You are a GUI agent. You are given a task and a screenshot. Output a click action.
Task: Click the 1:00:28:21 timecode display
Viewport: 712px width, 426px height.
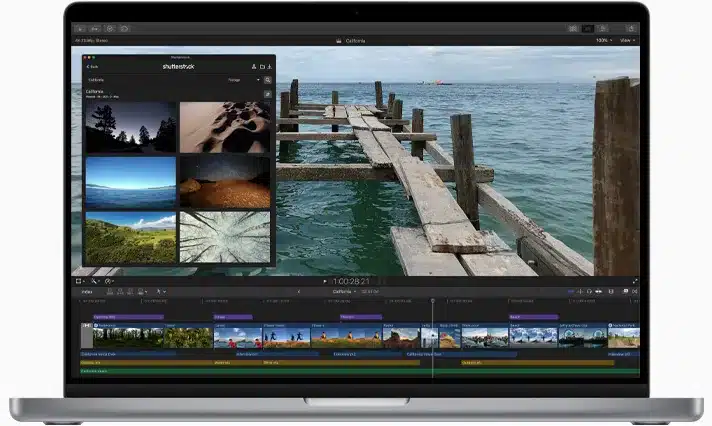pyautogui.click(x=351, y=282)
